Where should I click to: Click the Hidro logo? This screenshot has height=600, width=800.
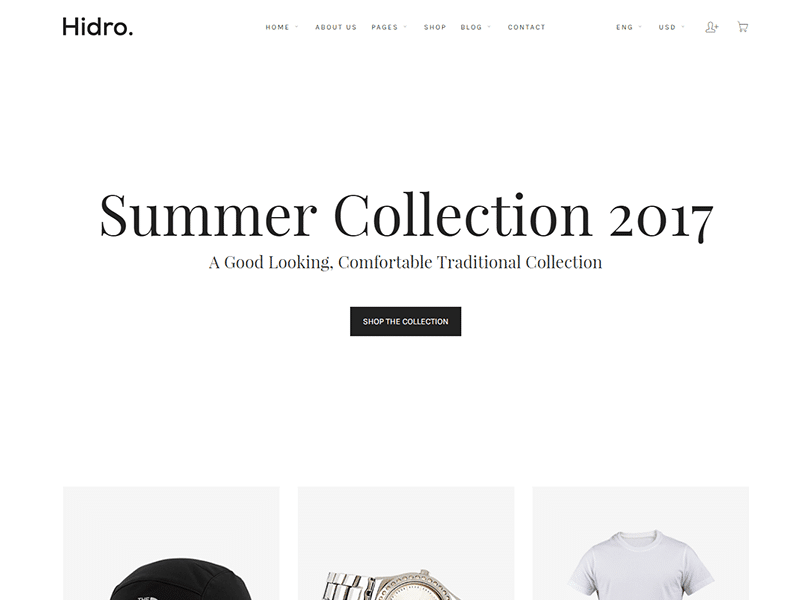[x=97, y=27]
